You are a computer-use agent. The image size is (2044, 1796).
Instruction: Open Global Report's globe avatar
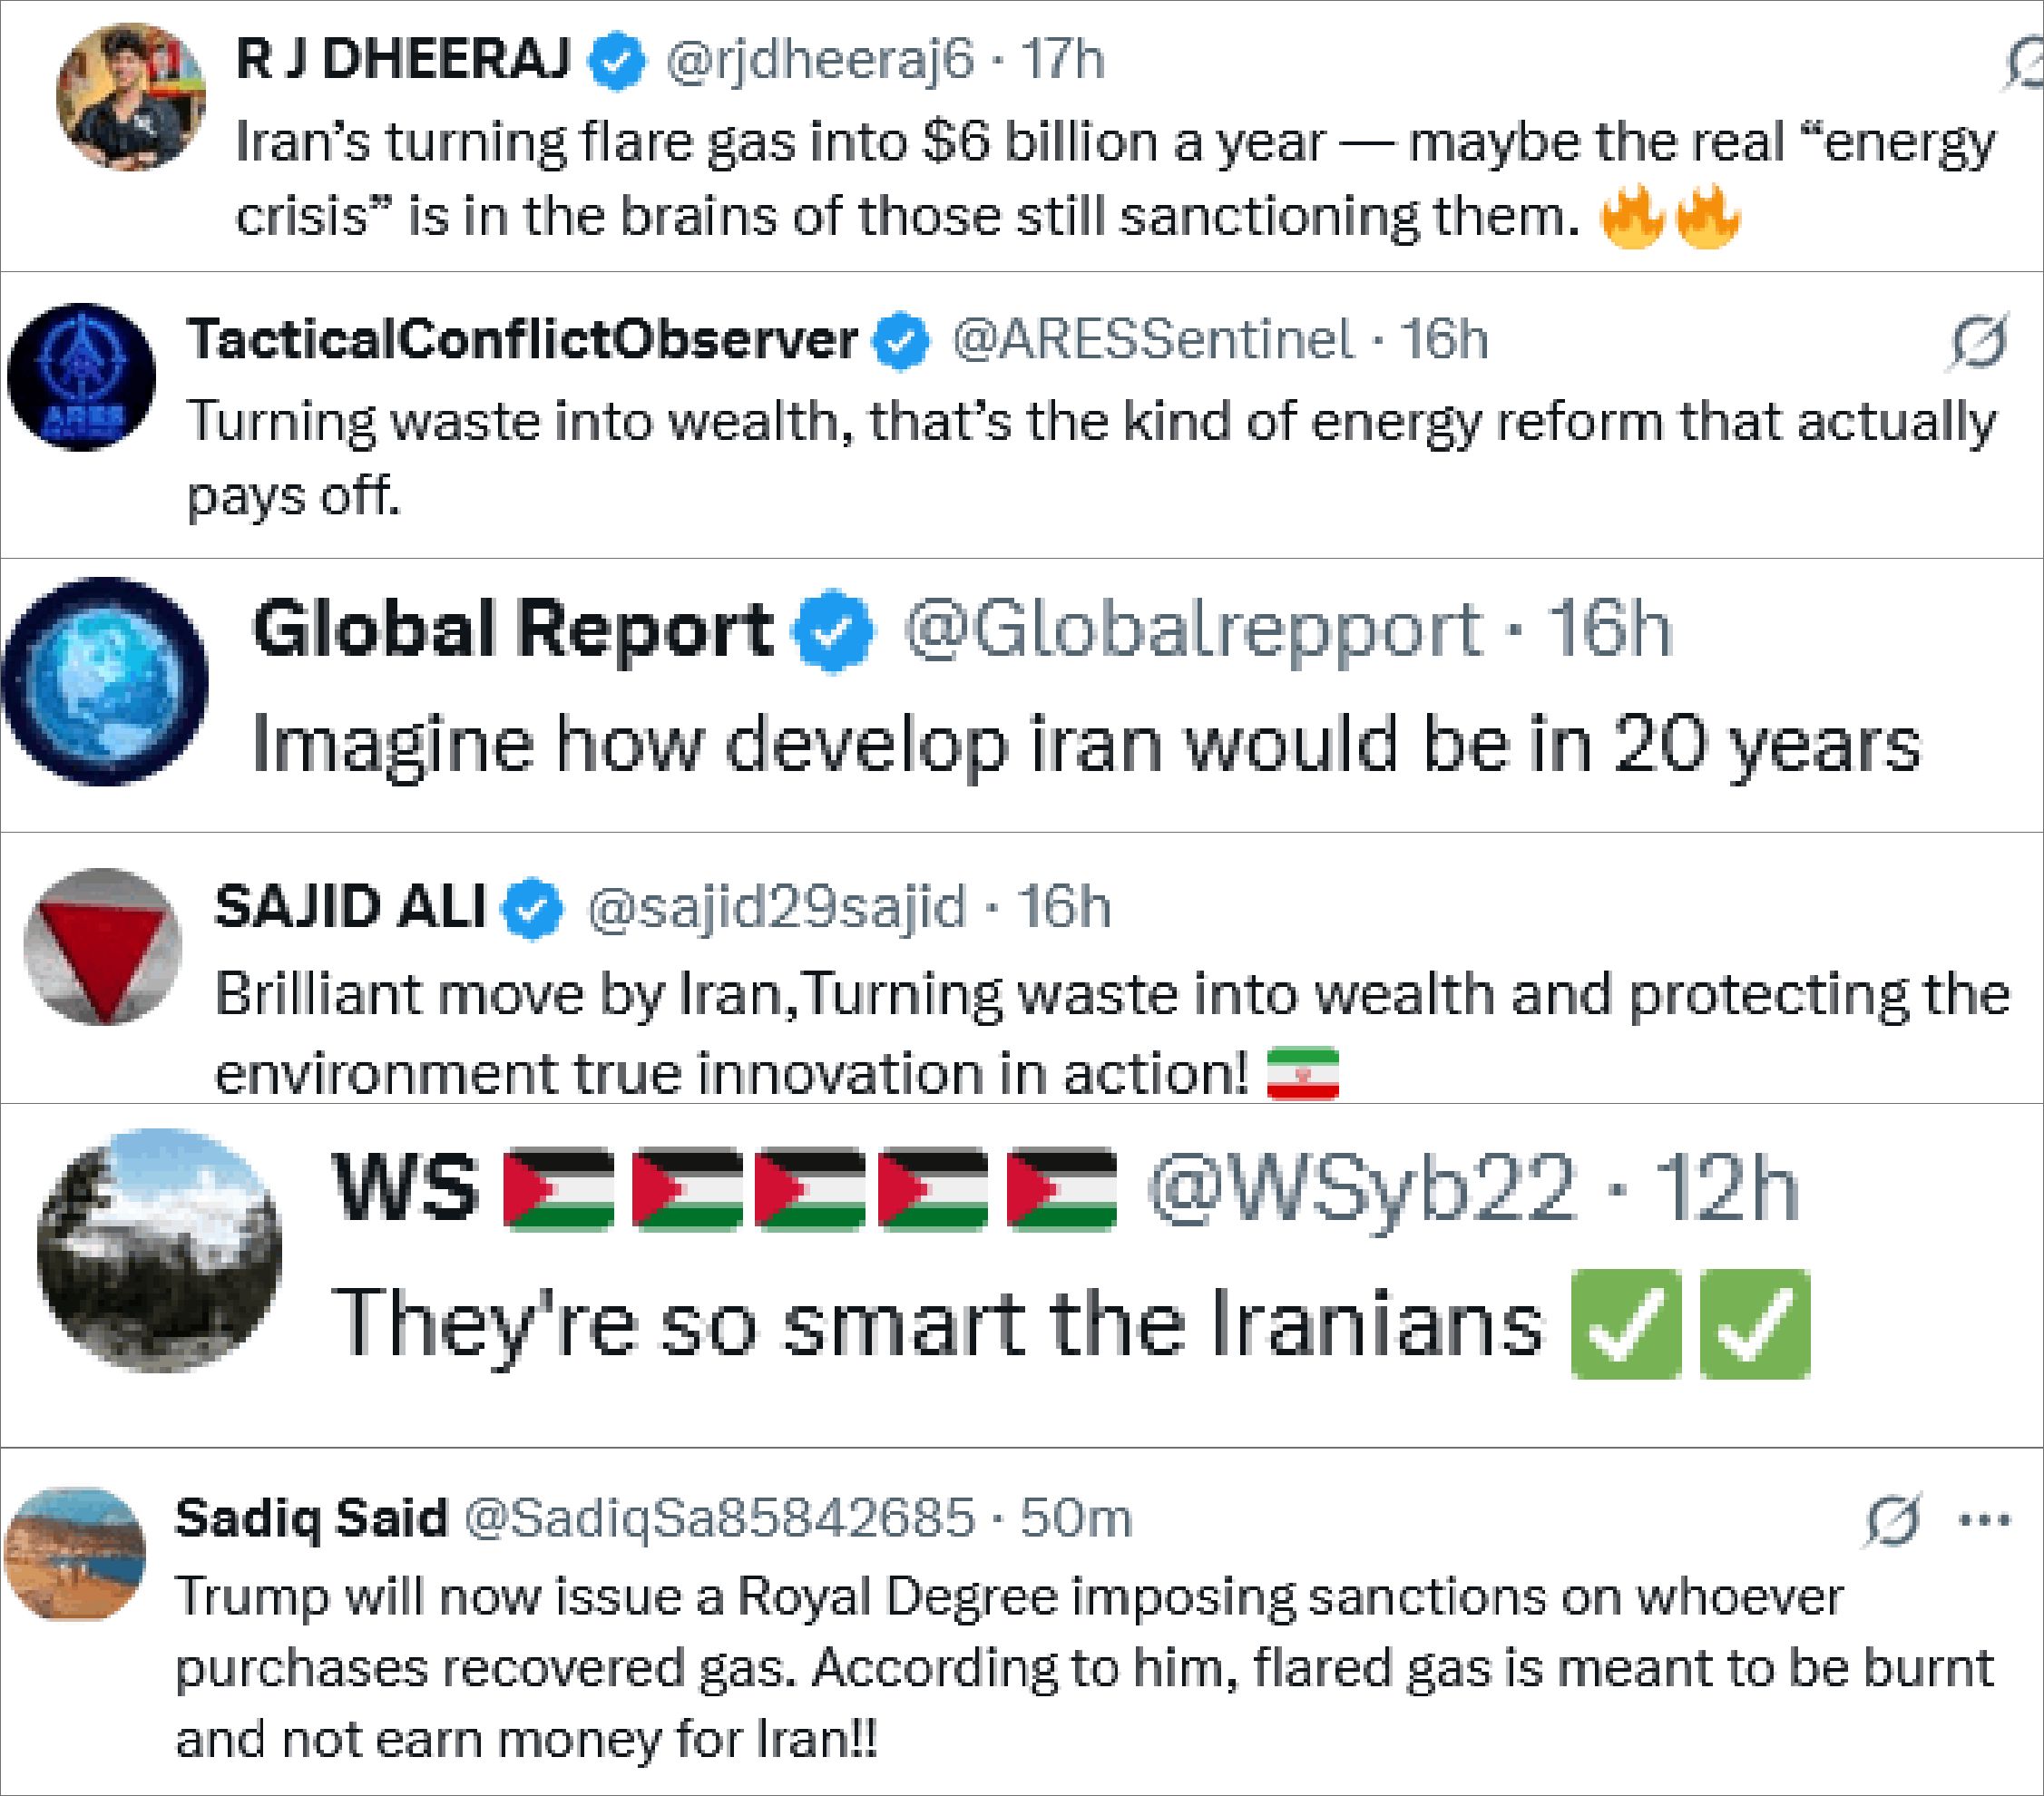coord(105,682)
